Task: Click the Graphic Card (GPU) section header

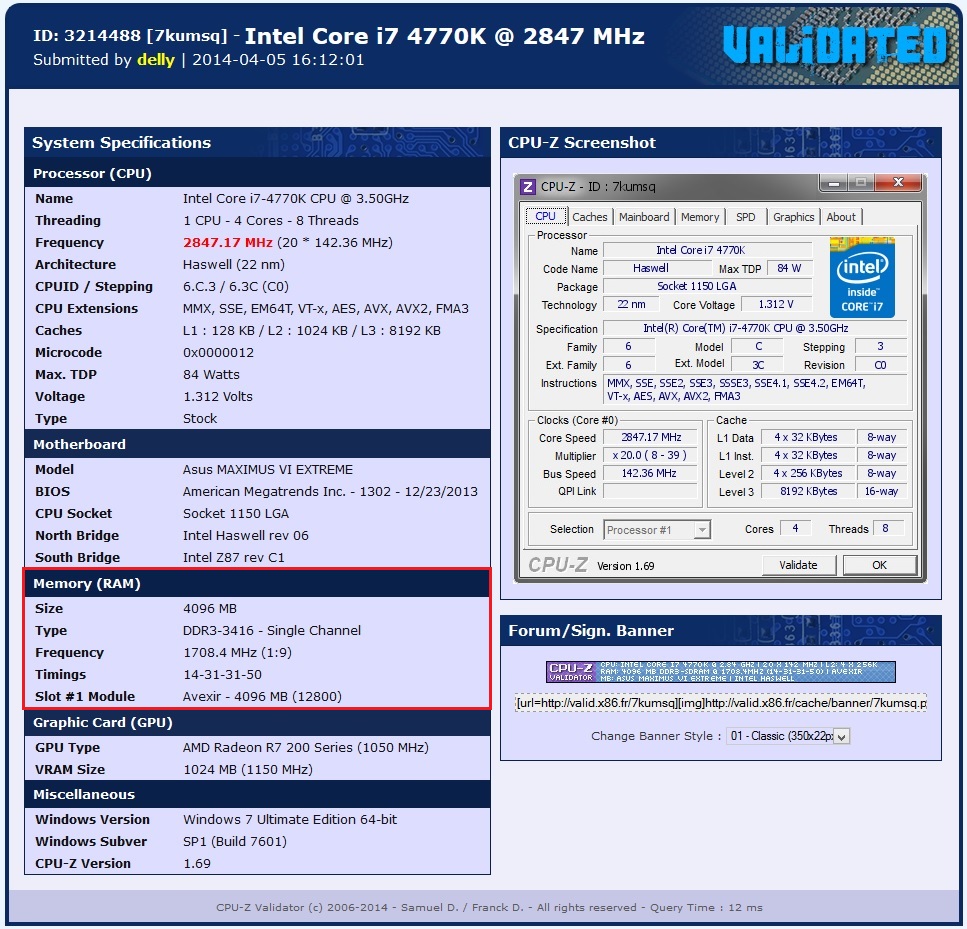Action: [257, 722]
